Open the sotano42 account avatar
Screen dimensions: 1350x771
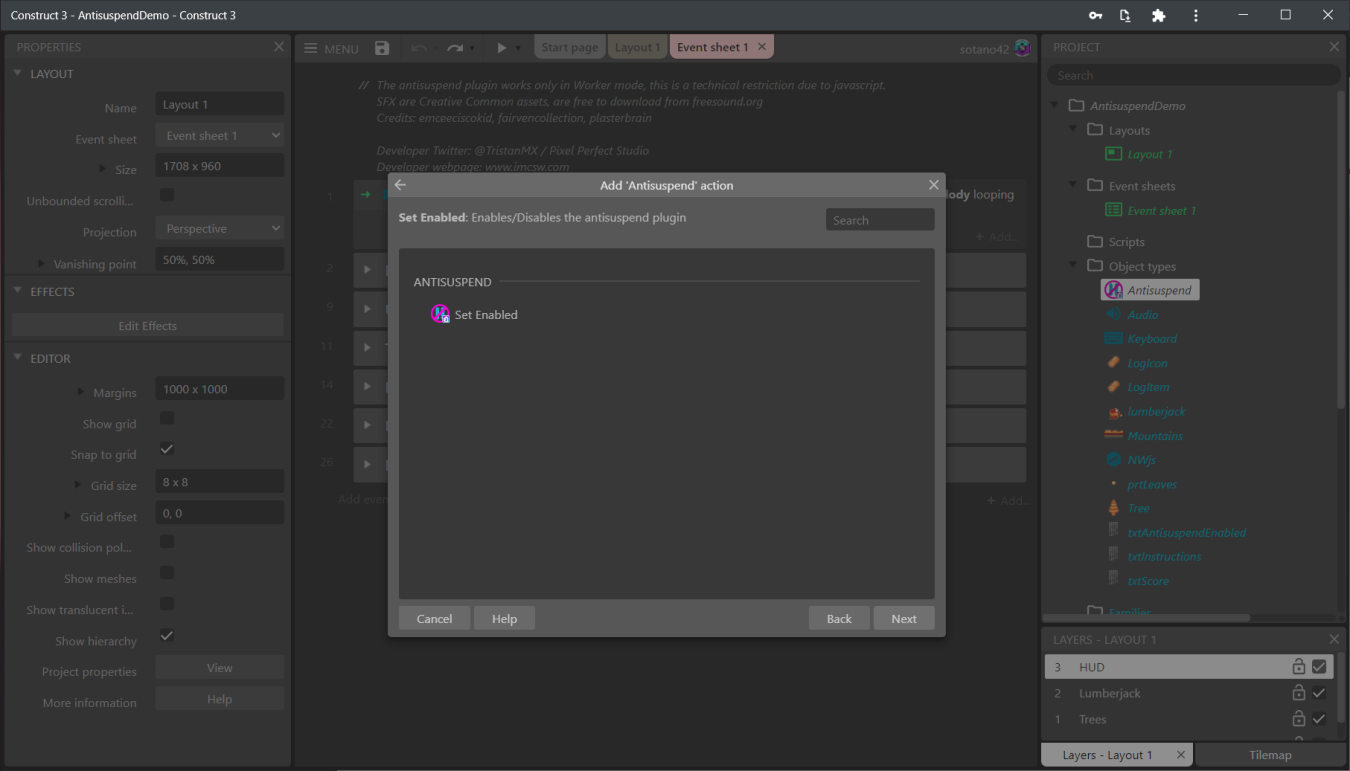pos(1022,47)
